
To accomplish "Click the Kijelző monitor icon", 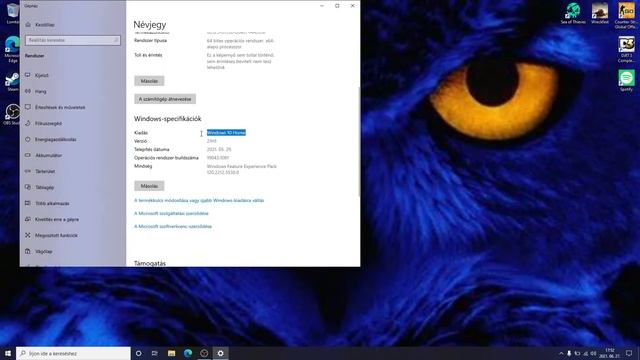I will pyautogui.click(x=28, y=75).
